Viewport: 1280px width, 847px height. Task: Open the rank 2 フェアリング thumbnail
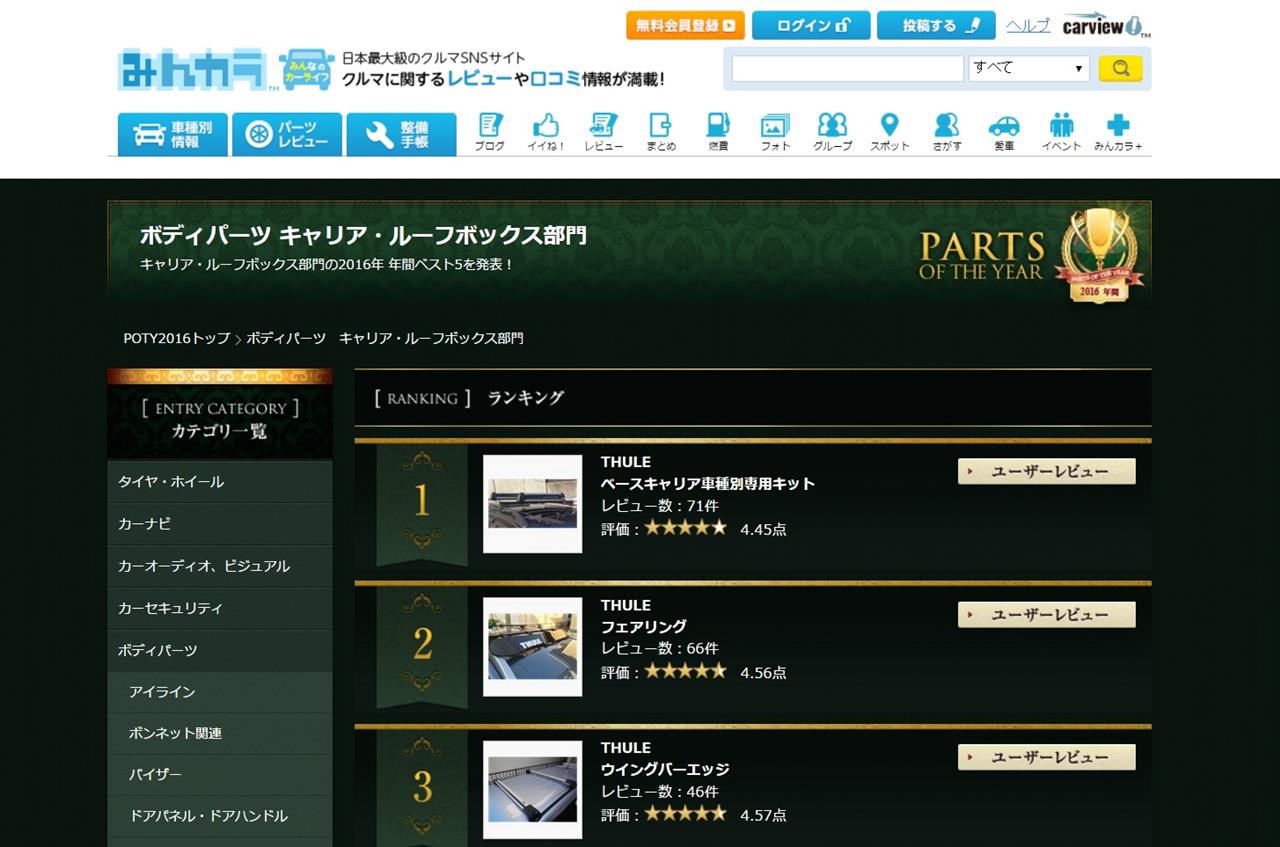(x=533, y=647)
